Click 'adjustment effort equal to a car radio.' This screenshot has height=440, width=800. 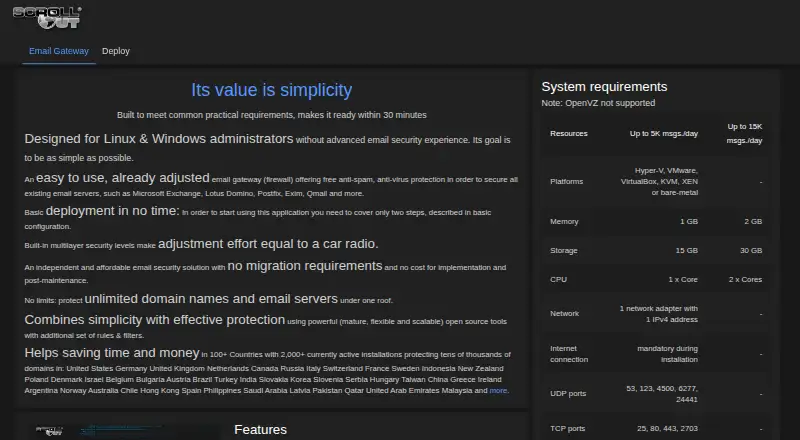[268, 244]
